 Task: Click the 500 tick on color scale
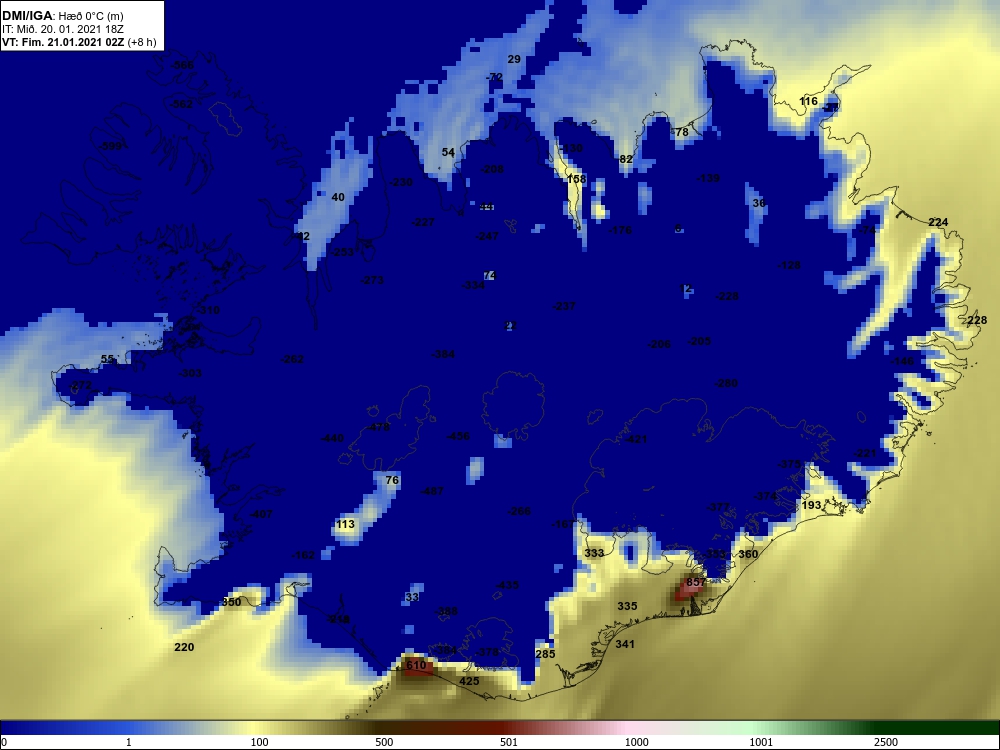pos(384,742)
